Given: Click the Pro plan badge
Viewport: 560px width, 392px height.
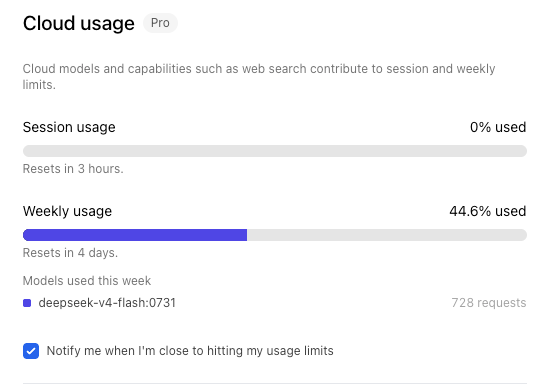Looking at the screenshot, I should pyautogui.click(x=160, y=23).
